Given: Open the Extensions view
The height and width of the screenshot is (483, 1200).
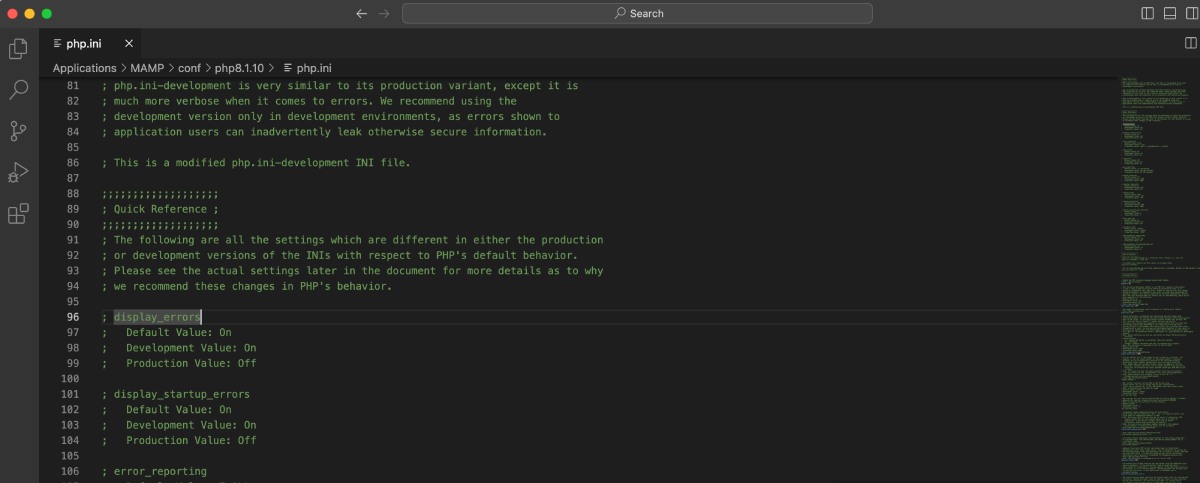Looking at the screenshot, I should (x=18, y=214).
